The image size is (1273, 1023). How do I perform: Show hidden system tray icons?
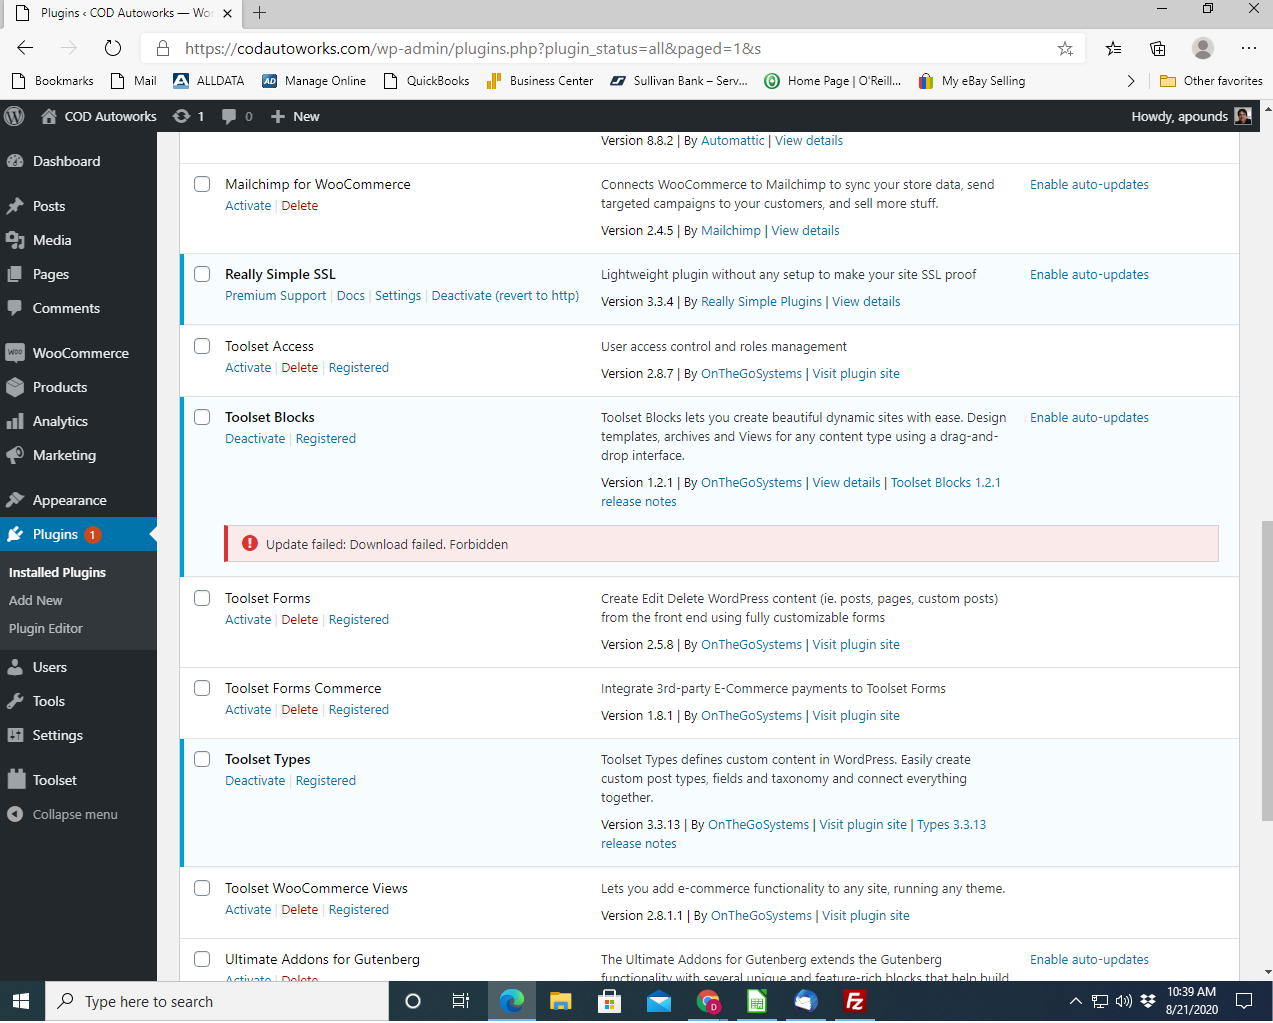tap(1075, 1001)
